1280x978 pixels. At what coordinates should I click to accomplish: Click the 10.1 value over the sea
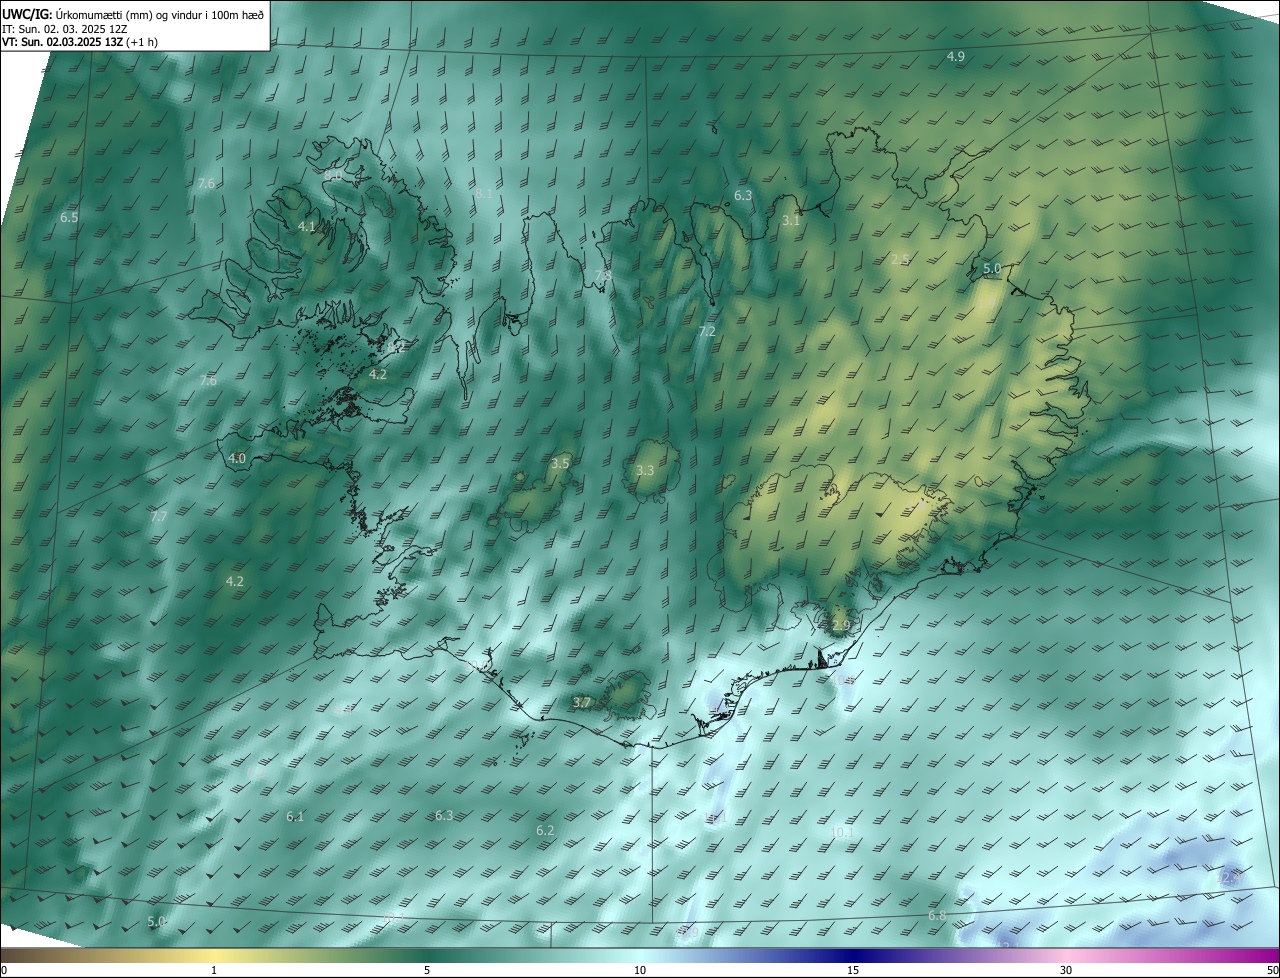pos(842,832)
